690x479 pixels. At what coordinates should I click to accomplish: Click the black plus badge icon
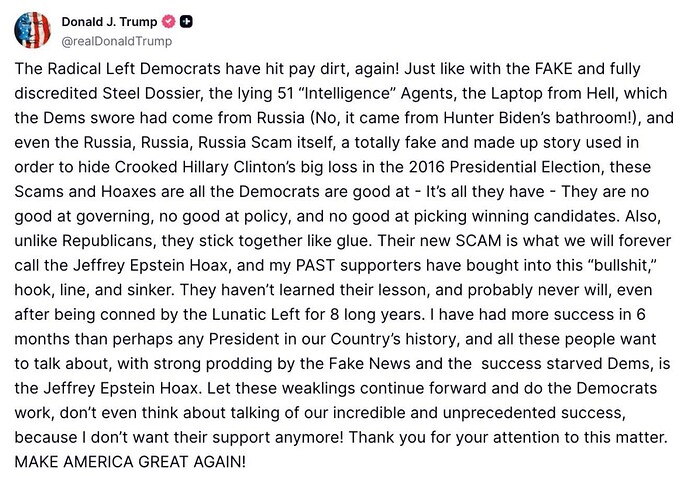pyautogui.click(x=186, y=21)
